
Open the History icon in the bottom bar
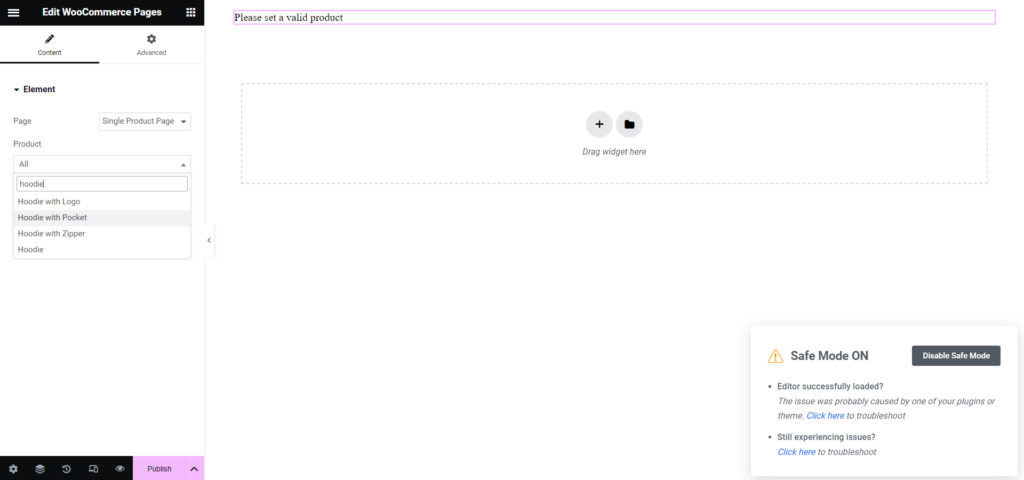67,469
